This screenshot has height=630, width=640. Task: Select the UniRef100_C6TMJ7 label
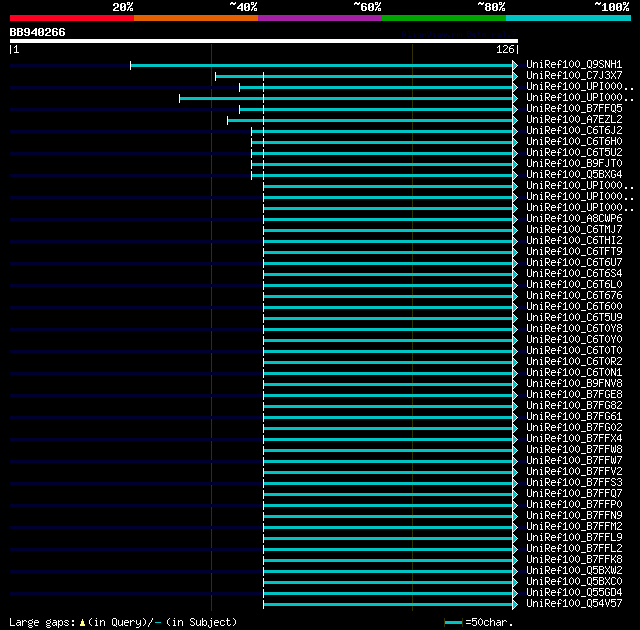point(574,230)
